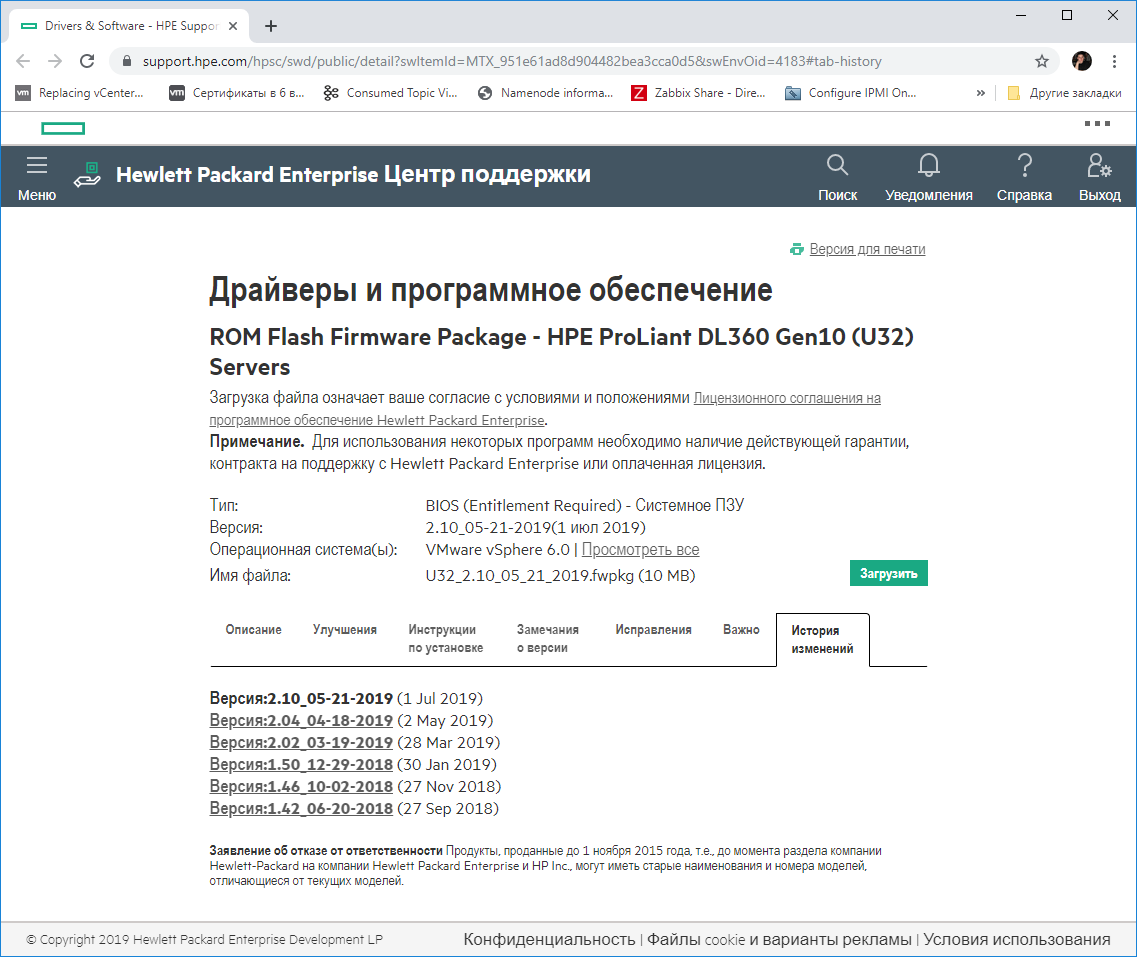The height and width of the screenshot is (957, 1137).
Task: Open version 2.04_04-18-2019 link
Action: coord(301,721)
